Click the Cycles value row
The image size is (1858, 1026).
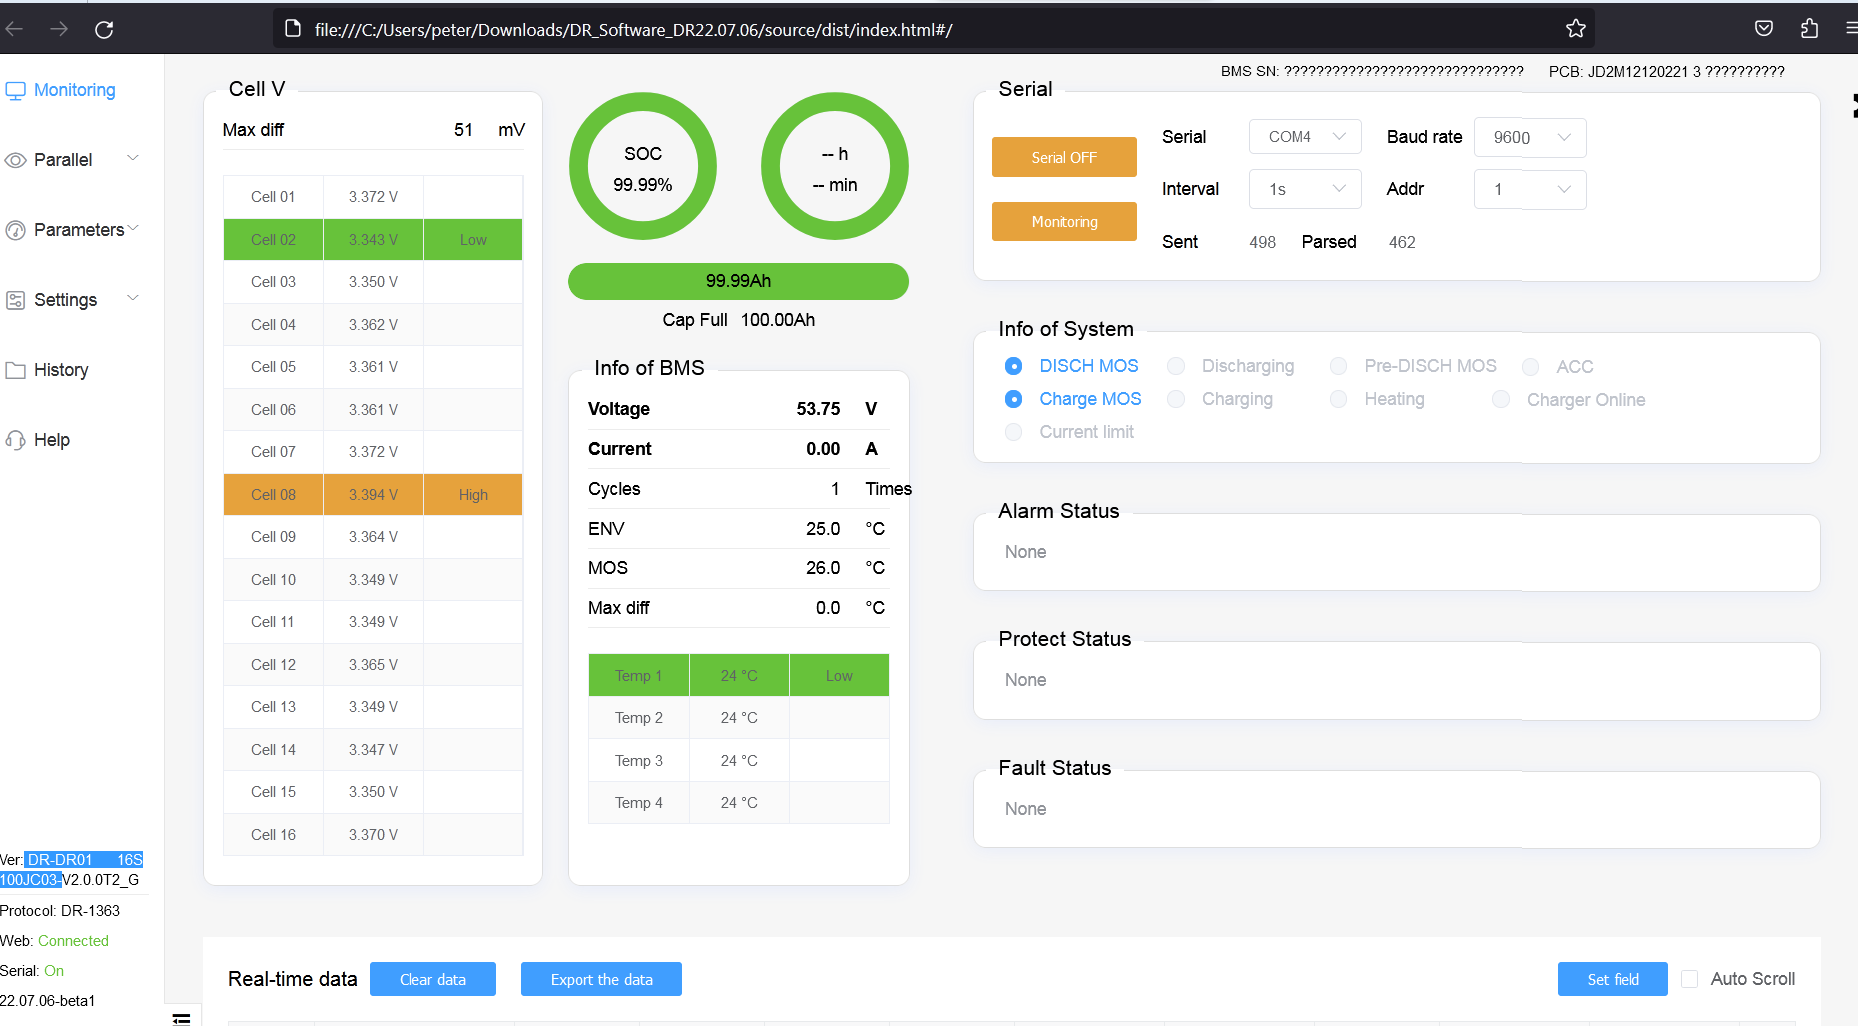739,489
